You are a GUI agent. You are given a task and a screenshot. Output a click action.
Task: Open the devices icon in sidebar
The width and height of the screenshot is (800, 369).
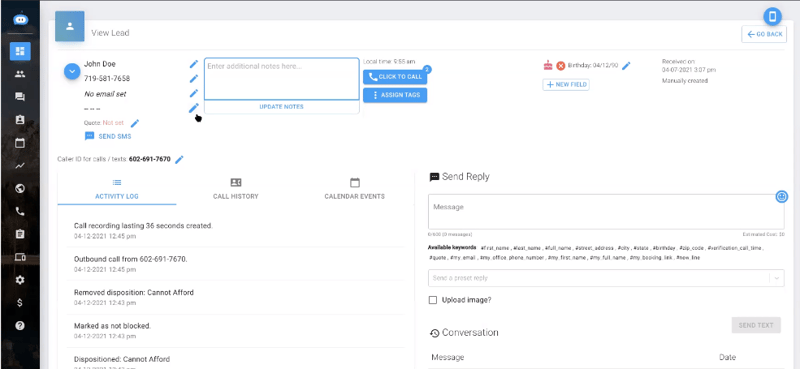tap(20, 257)
